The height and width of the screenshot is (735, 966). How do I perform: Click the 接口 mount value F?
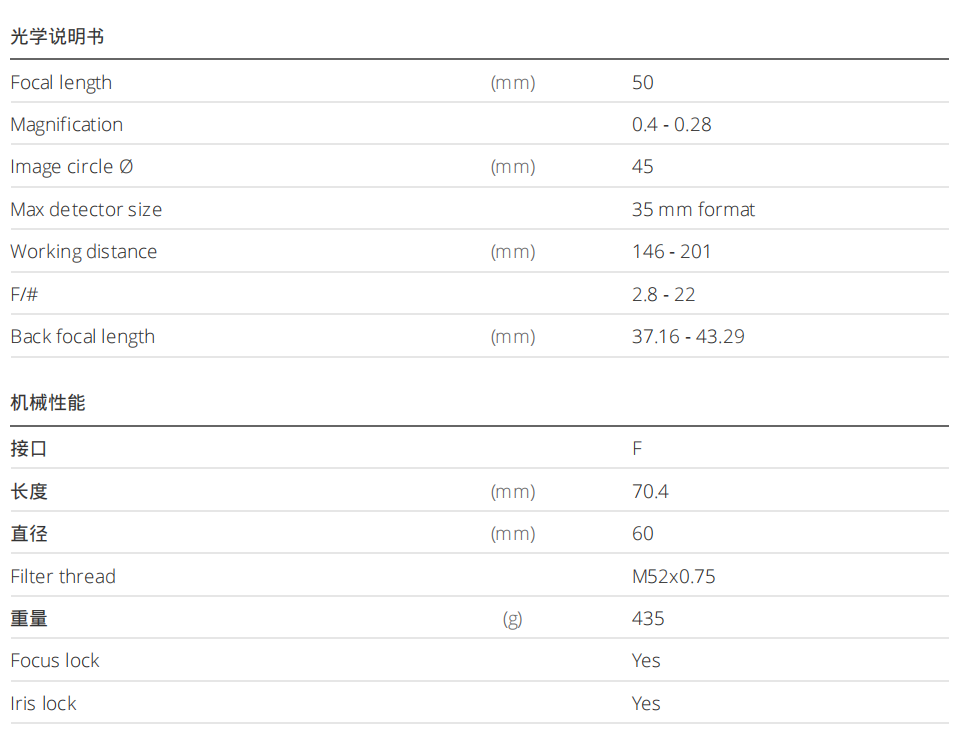[x=638, y=449]
